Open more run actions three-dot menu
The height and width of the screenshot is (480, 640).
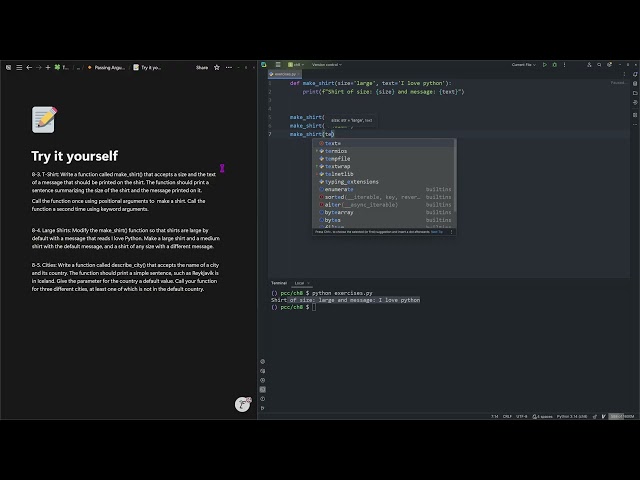click(564, 64)
